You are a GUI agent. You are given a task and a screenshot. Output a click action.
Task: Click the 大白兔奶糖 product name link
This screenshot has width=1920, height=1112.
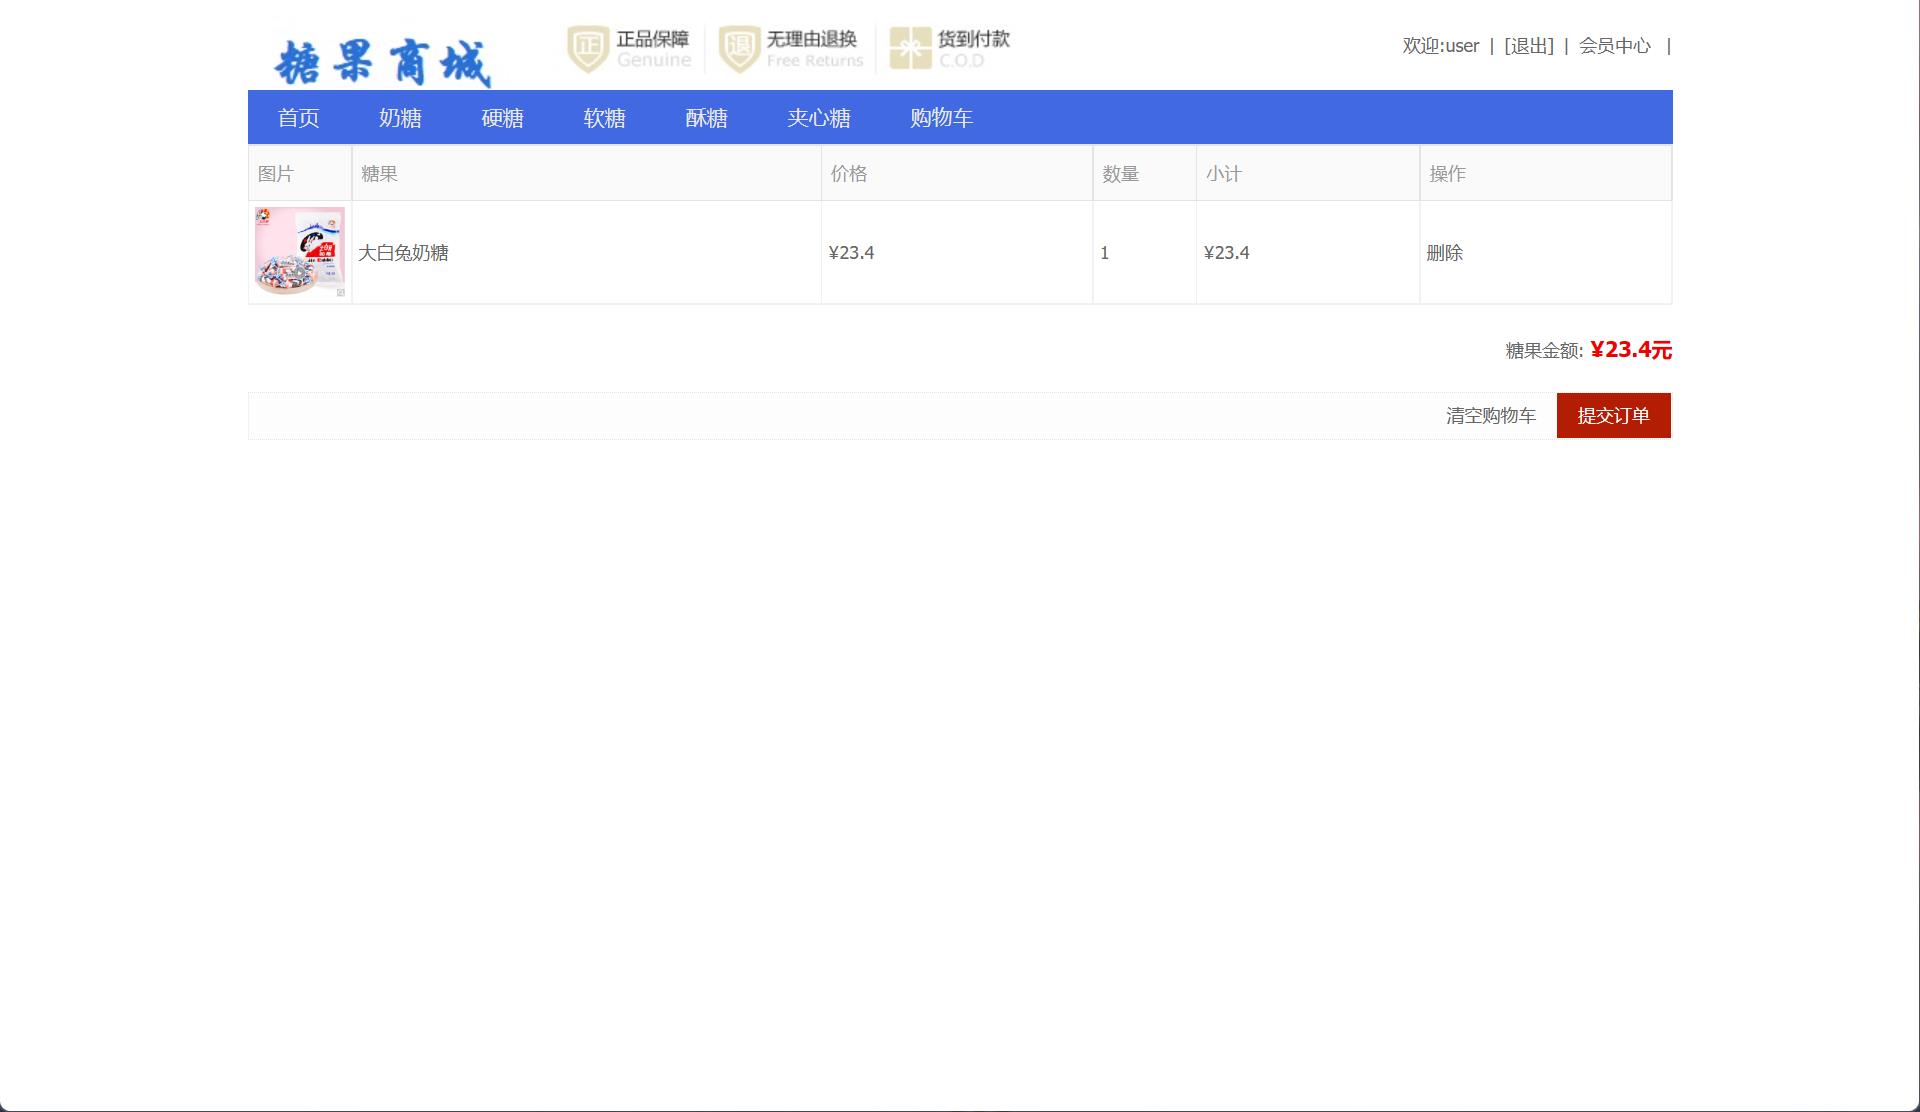403,253
